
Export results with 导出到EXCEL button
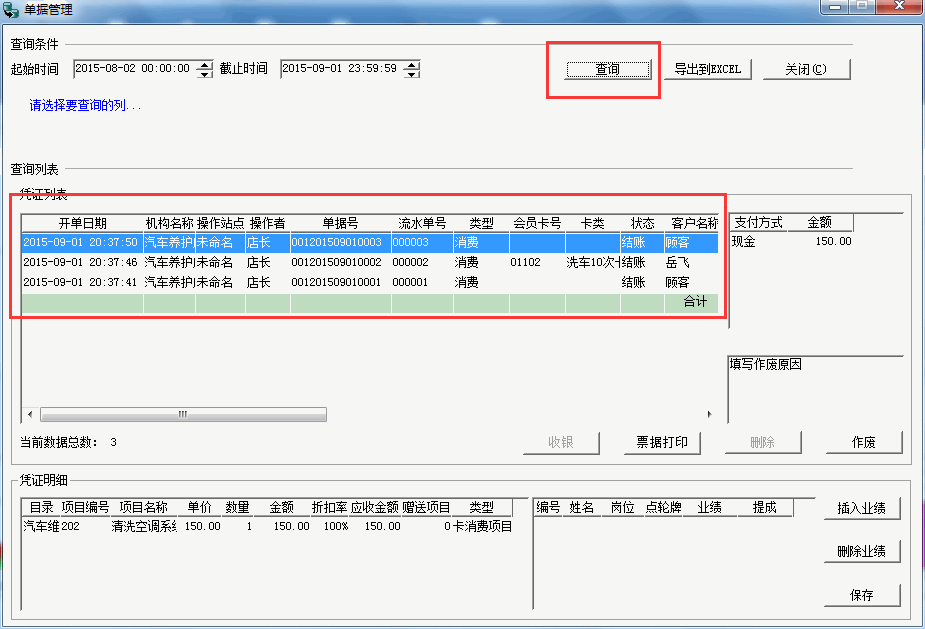[707, 69]
